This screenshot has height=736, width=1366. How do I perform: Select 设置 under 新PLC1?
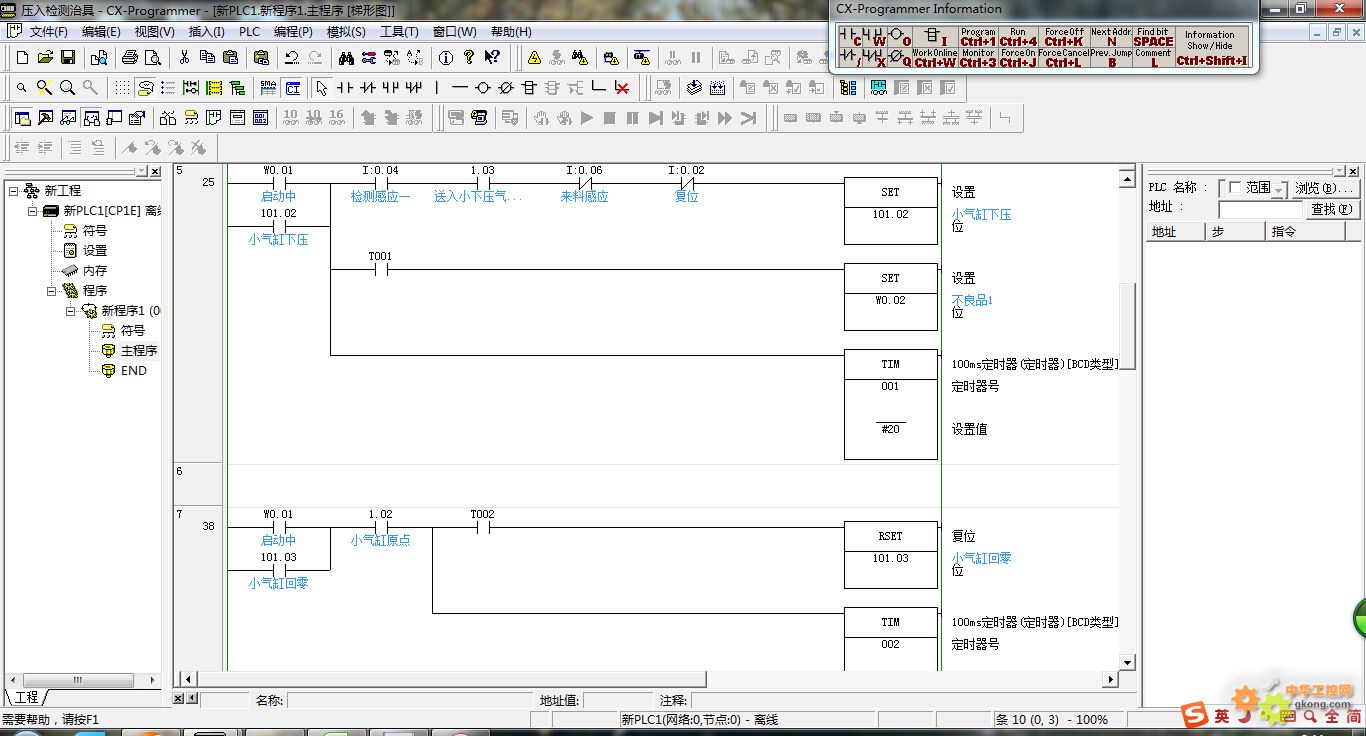pos(95,251)
